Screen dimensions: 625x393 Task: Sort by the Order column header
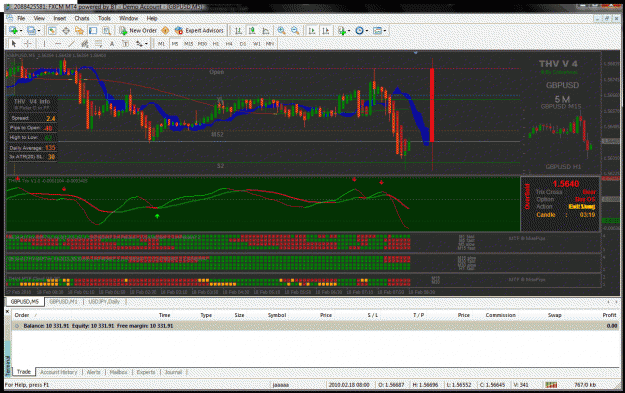[22, 315]
